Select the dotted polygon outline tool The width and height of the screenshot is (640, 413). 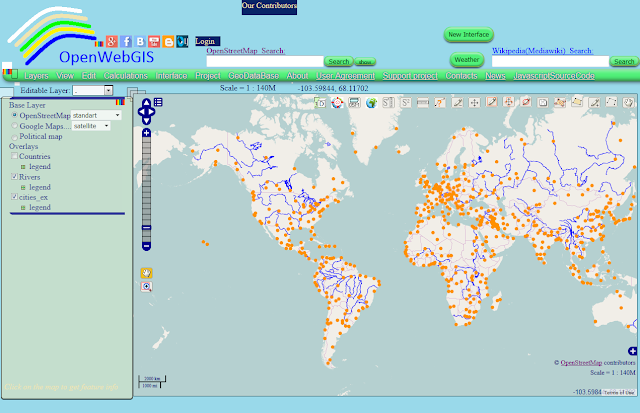[611, 102]
